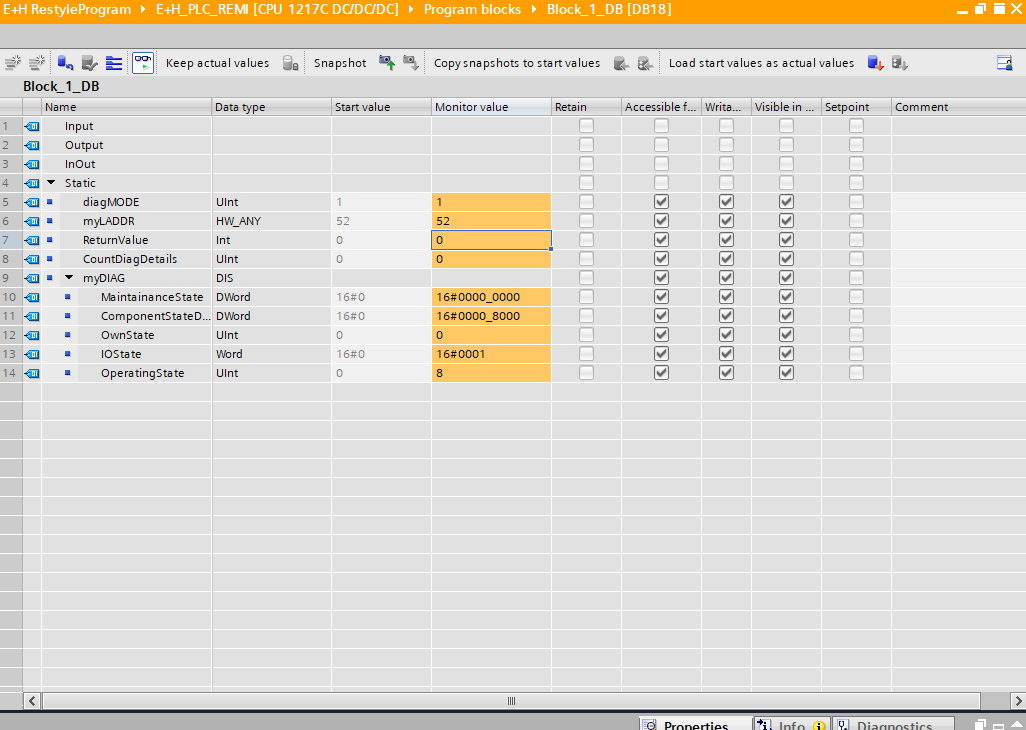Collapse the Static section

[x=51, y=183]
